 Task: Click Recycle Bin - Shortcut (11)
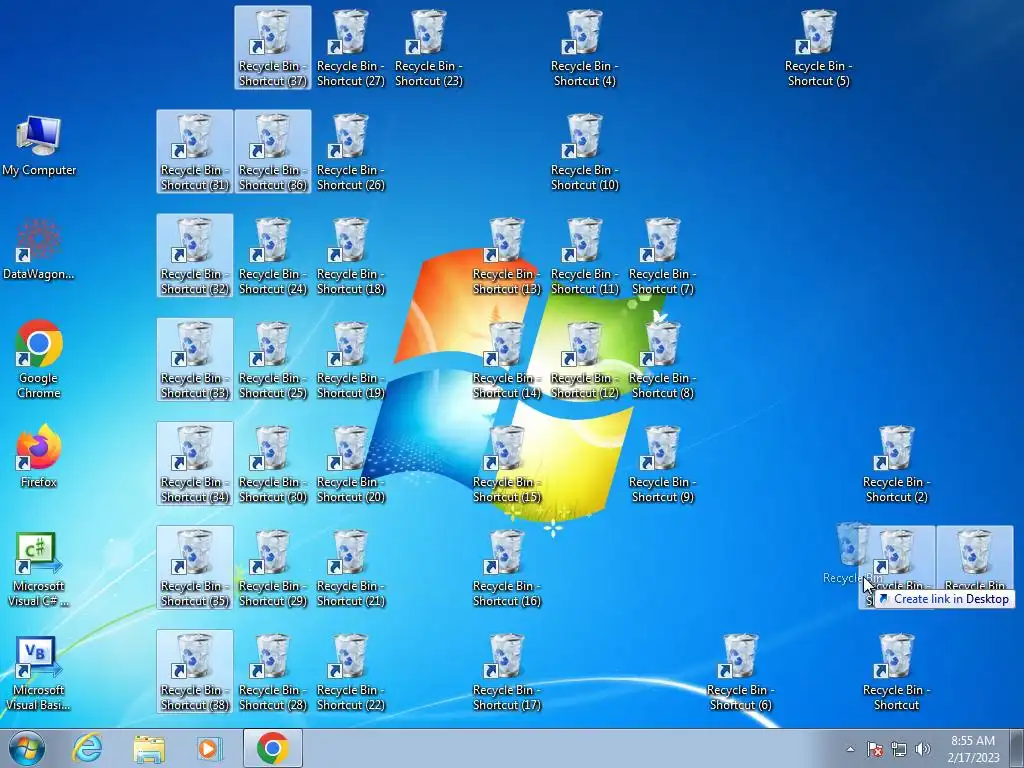click(584, 255)
